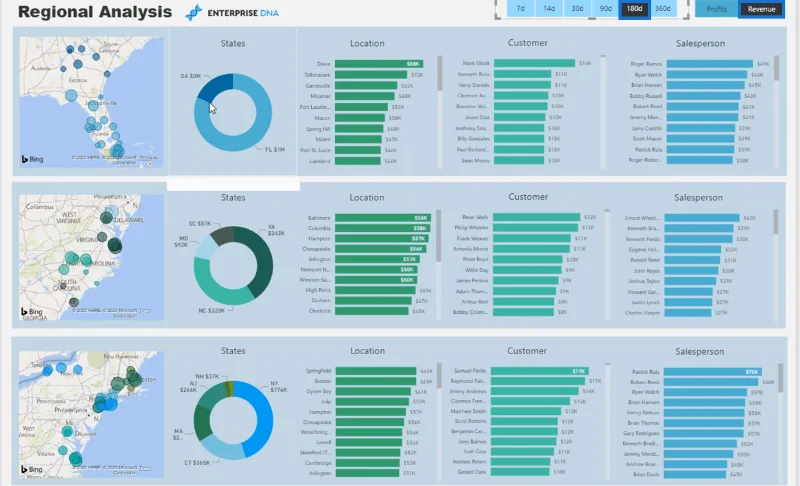Click the Sean Morris customer bar
The height and width of the screenshot is (486, 800).
pyautogui.click(x=519, y=160)
